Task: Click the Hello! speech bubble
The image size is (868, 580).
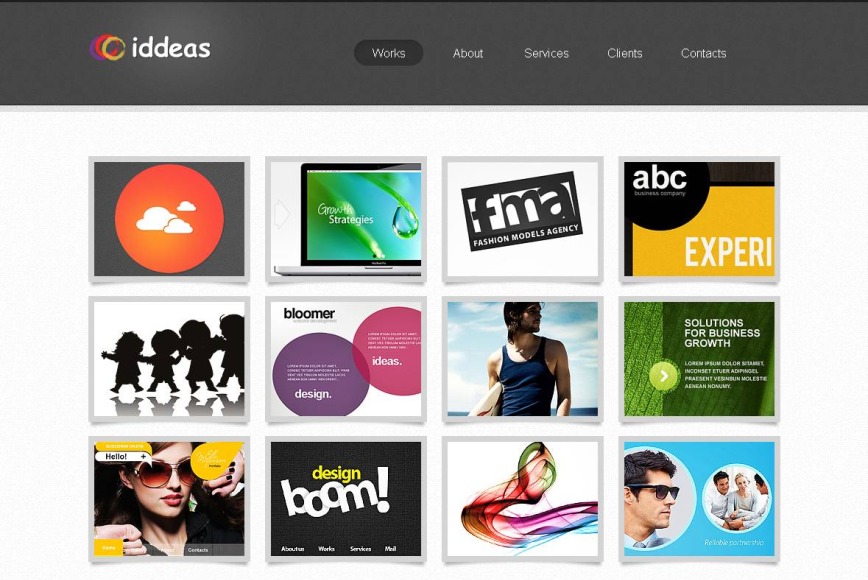Action: tap(114, 456)
